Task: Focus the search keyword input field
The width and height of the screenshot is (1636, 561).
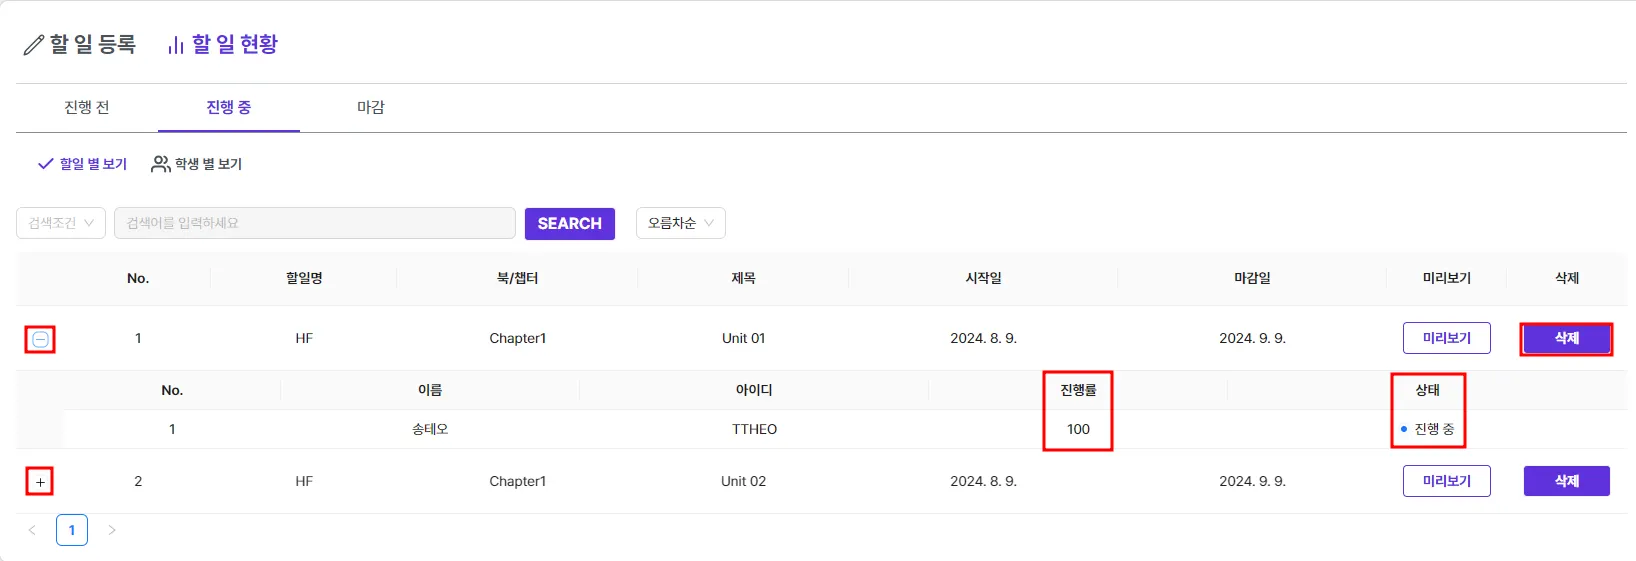Action: tap(315, 223)
